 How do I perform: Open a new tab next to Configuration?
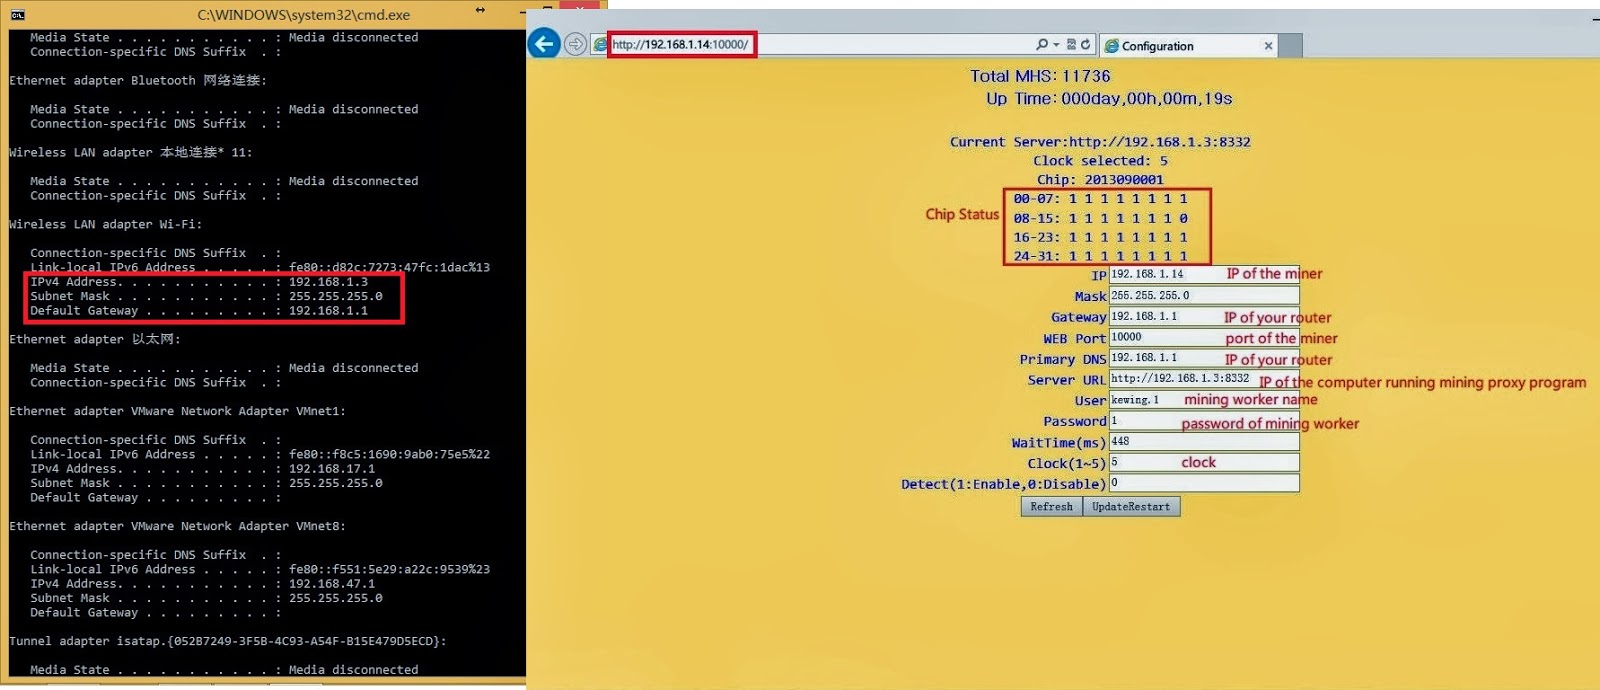click(x=1291, y=46)
